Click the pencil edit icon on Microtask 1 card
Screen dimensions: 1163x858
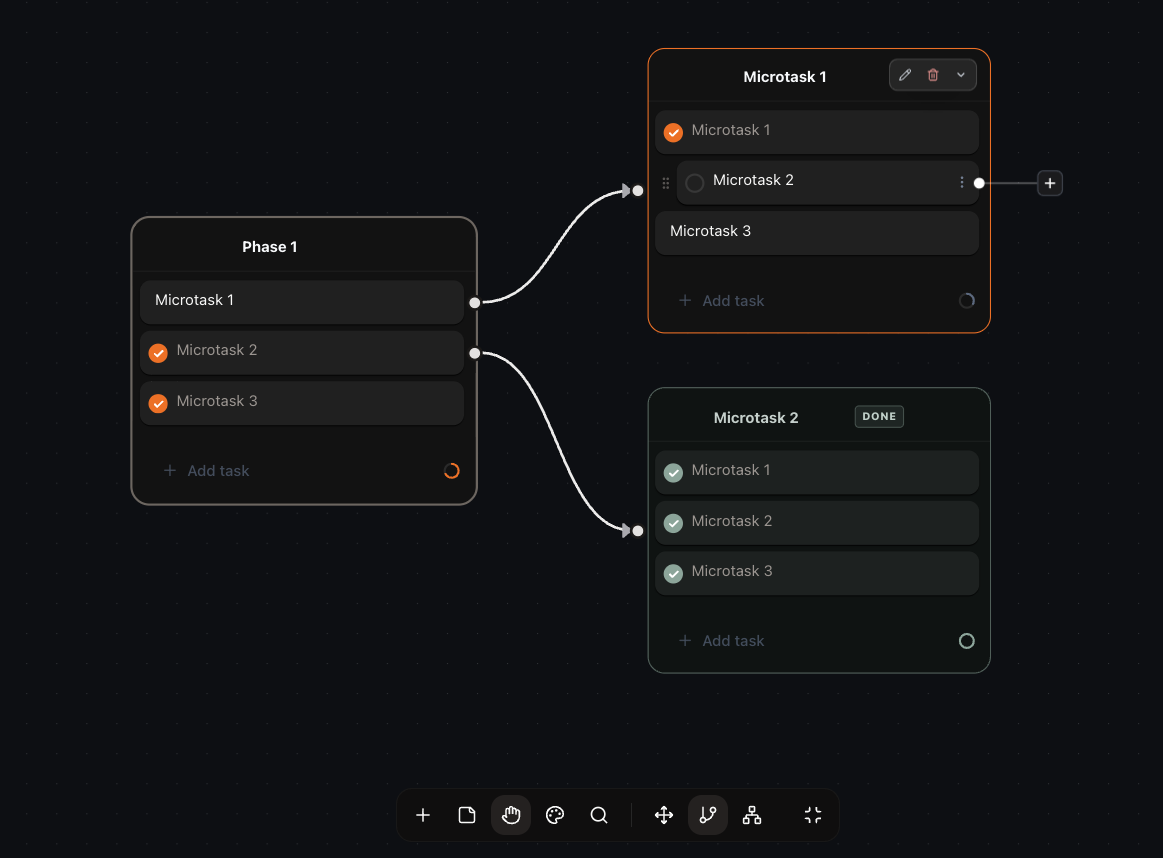point(905,75)
